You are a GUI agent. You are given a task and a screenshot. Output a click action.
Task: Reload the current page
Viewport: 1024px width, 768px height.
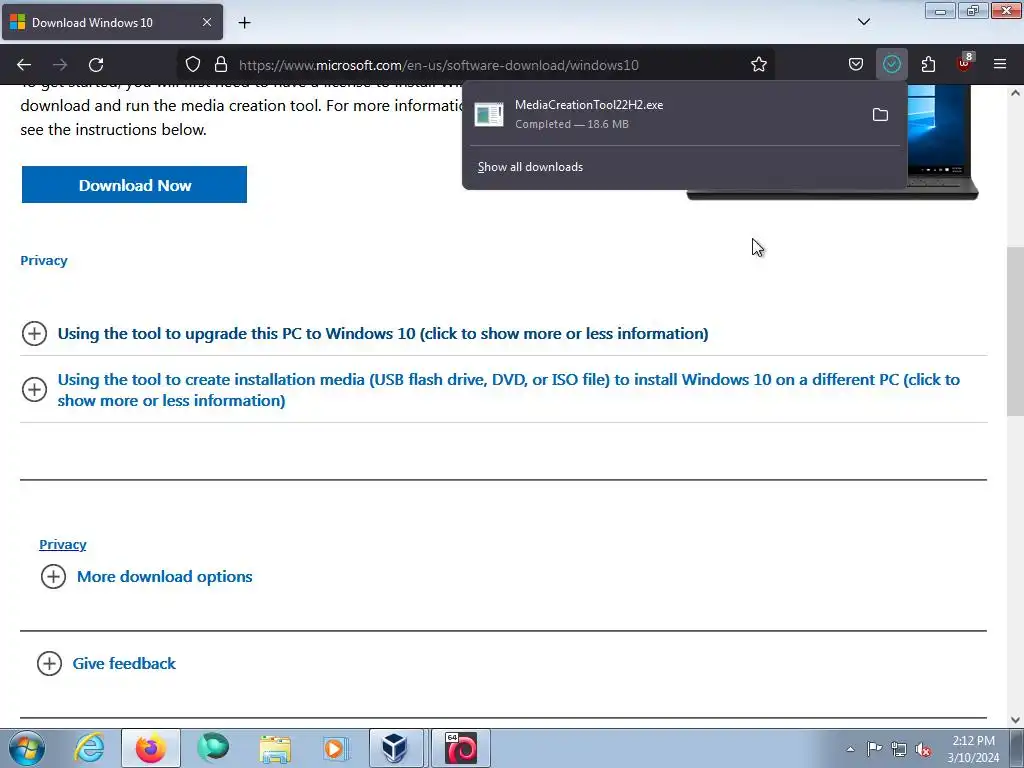point(96,65)
